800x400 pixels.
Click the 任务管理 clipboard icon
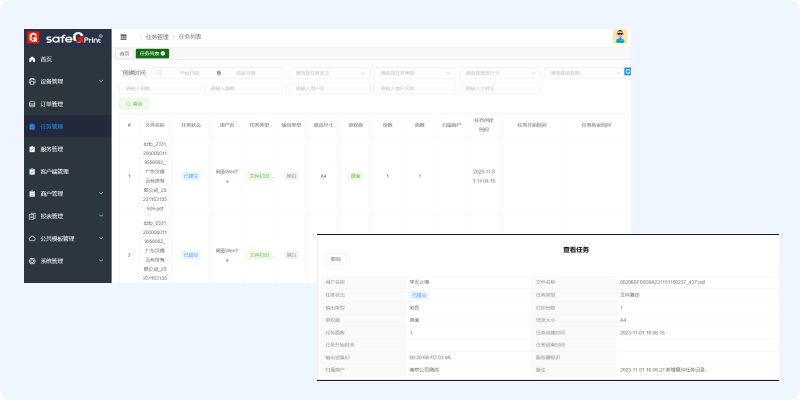pos(32,127)
